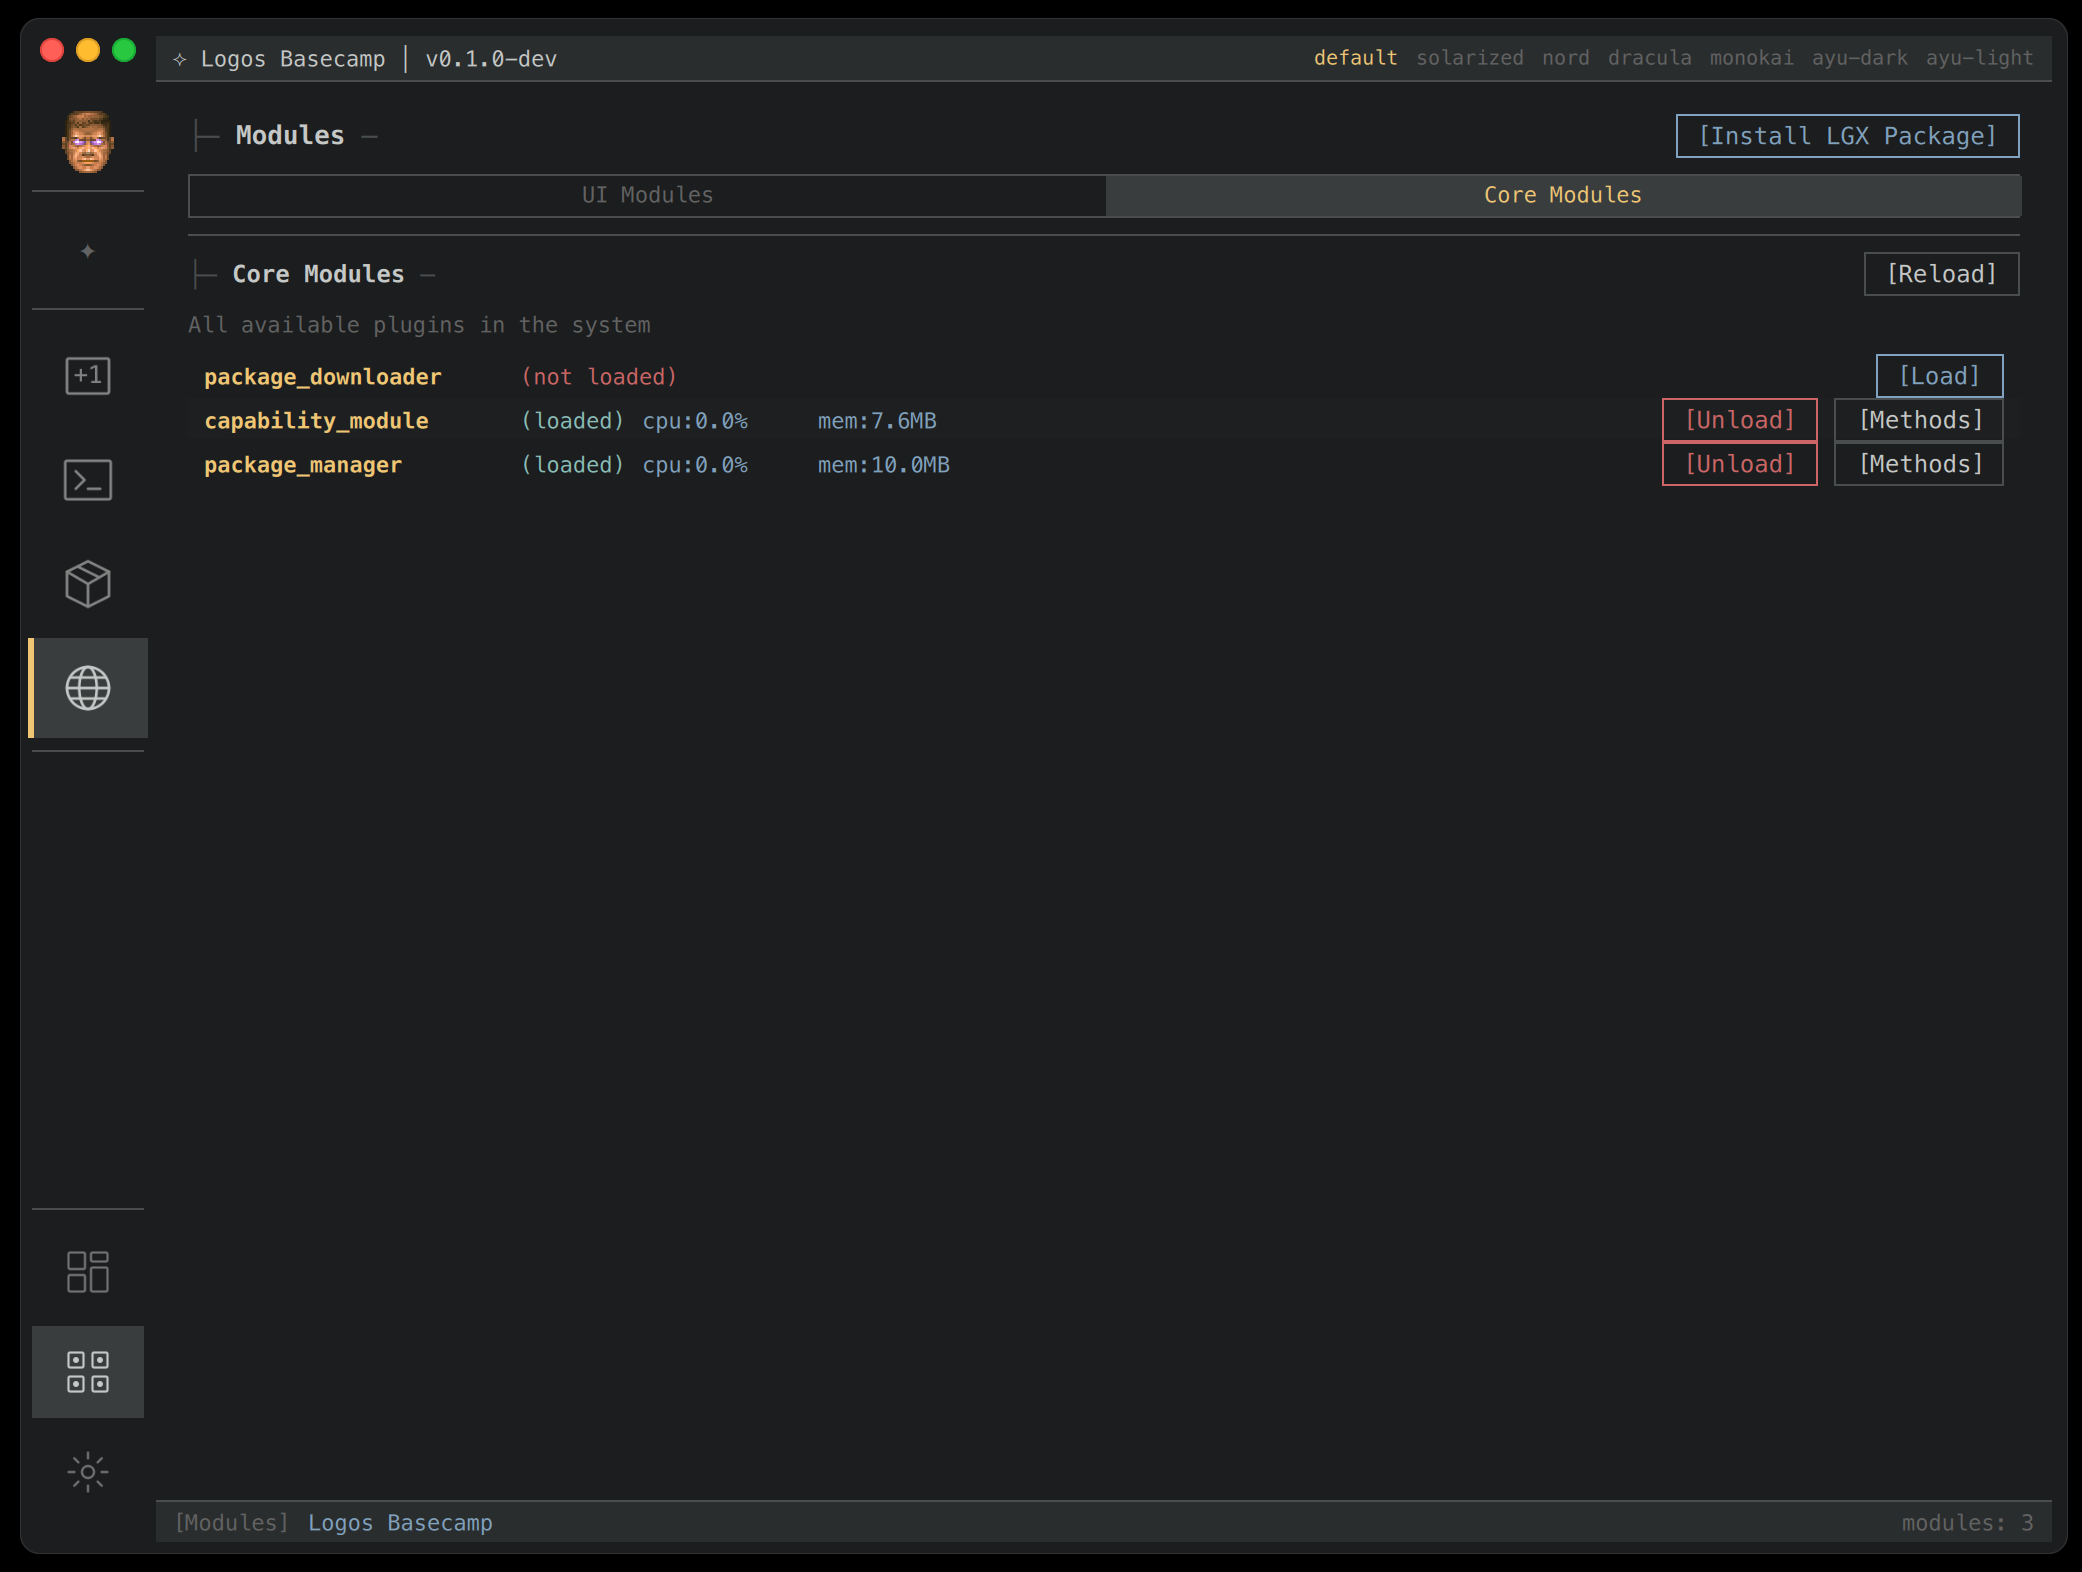The width and height of the screenshot is (2082, 1572).
Task: Show Methods for package_manager
Action: tap(1919, 464)
